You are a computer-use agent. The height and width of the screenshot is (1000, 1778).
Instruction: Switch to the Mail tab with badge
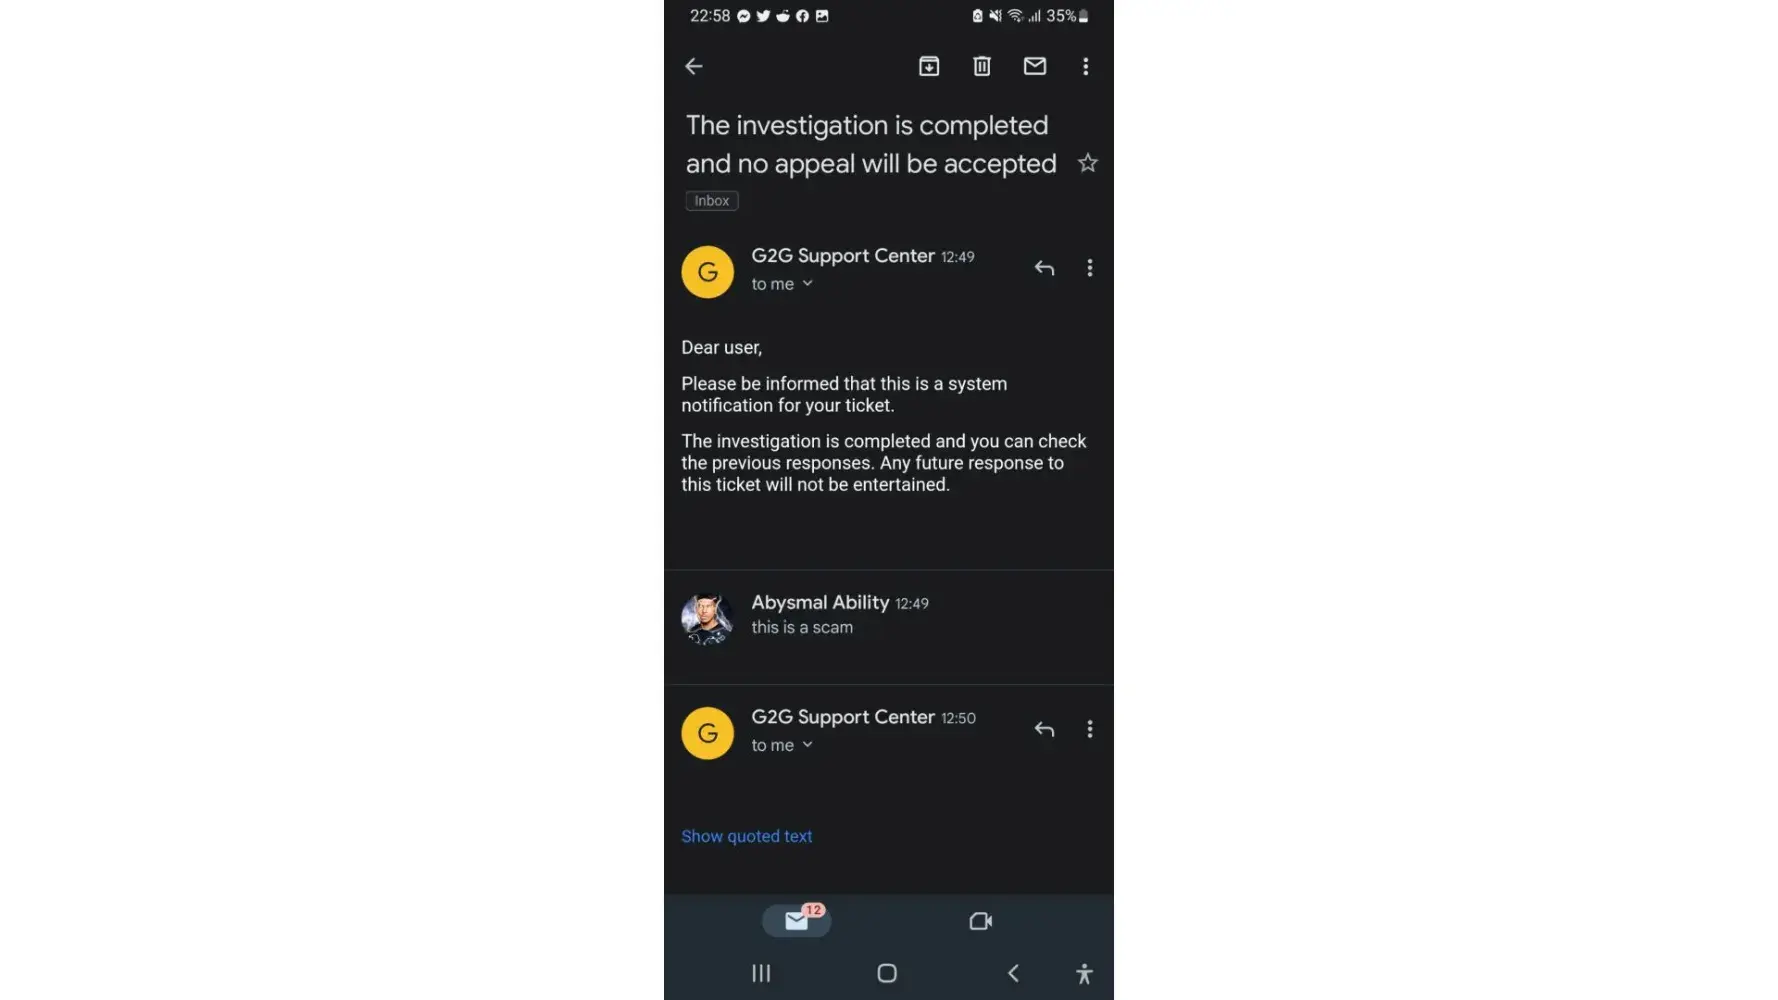coord(797,920)
